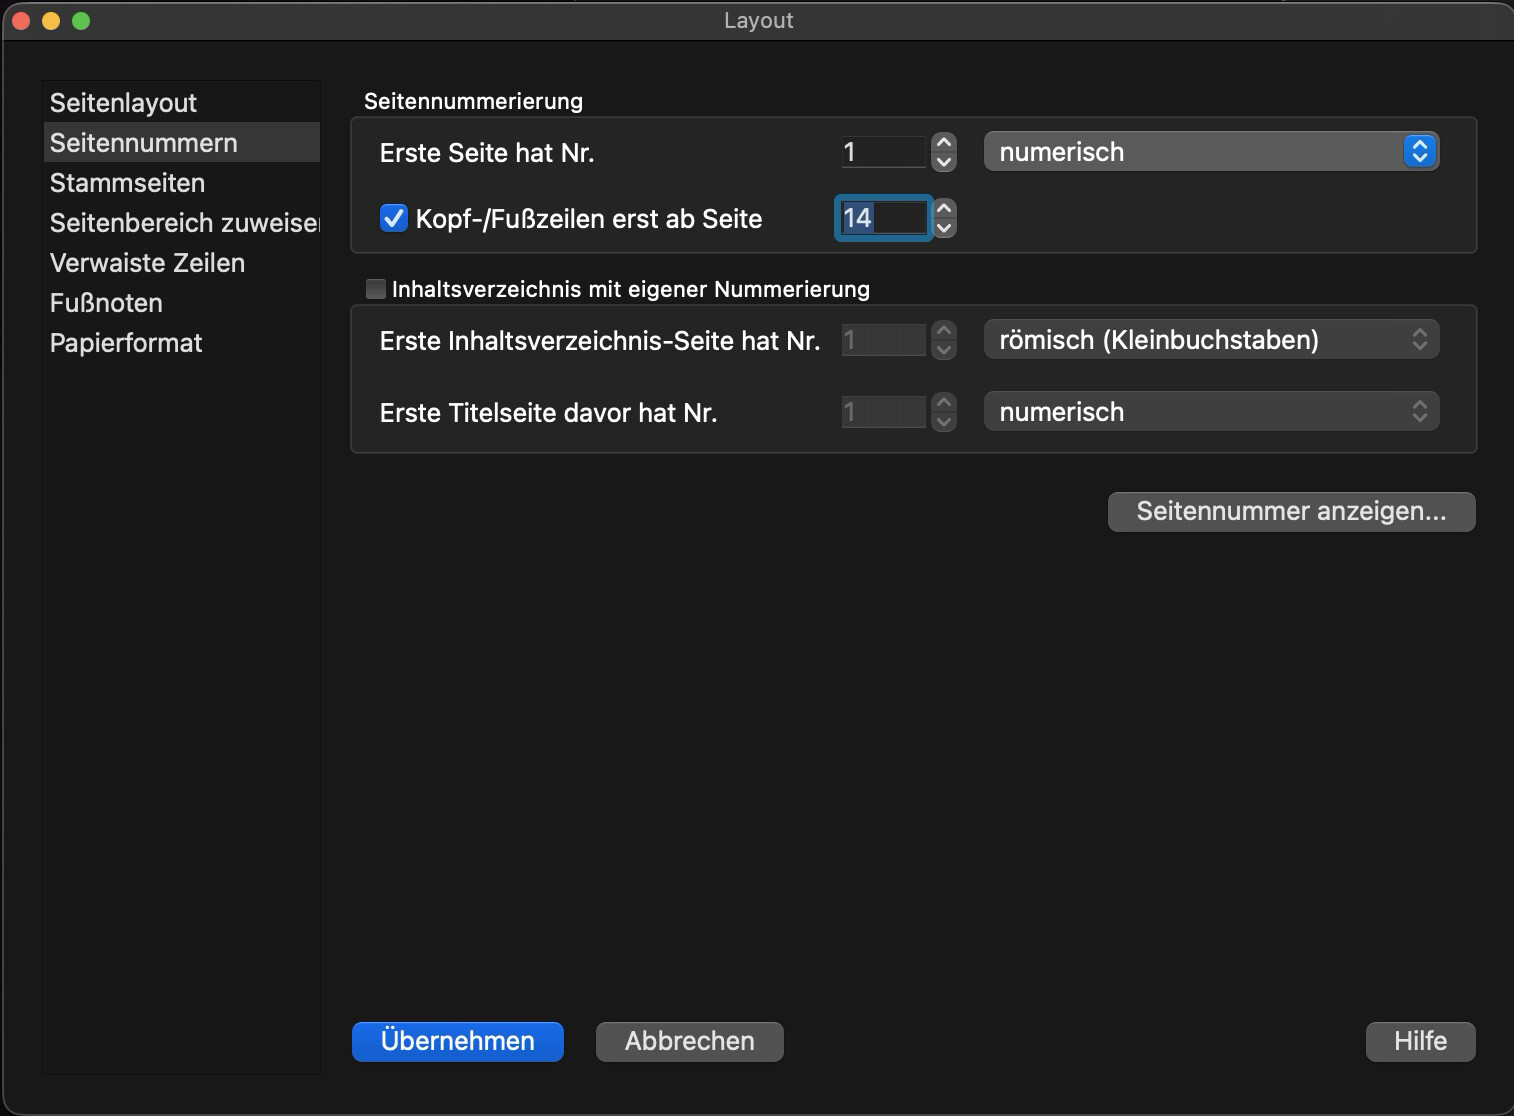Open 'Fußnoten' settings in sidebar
Image resolution: width=1514 pixels, height=1116 pixels.
pos(106,303)
